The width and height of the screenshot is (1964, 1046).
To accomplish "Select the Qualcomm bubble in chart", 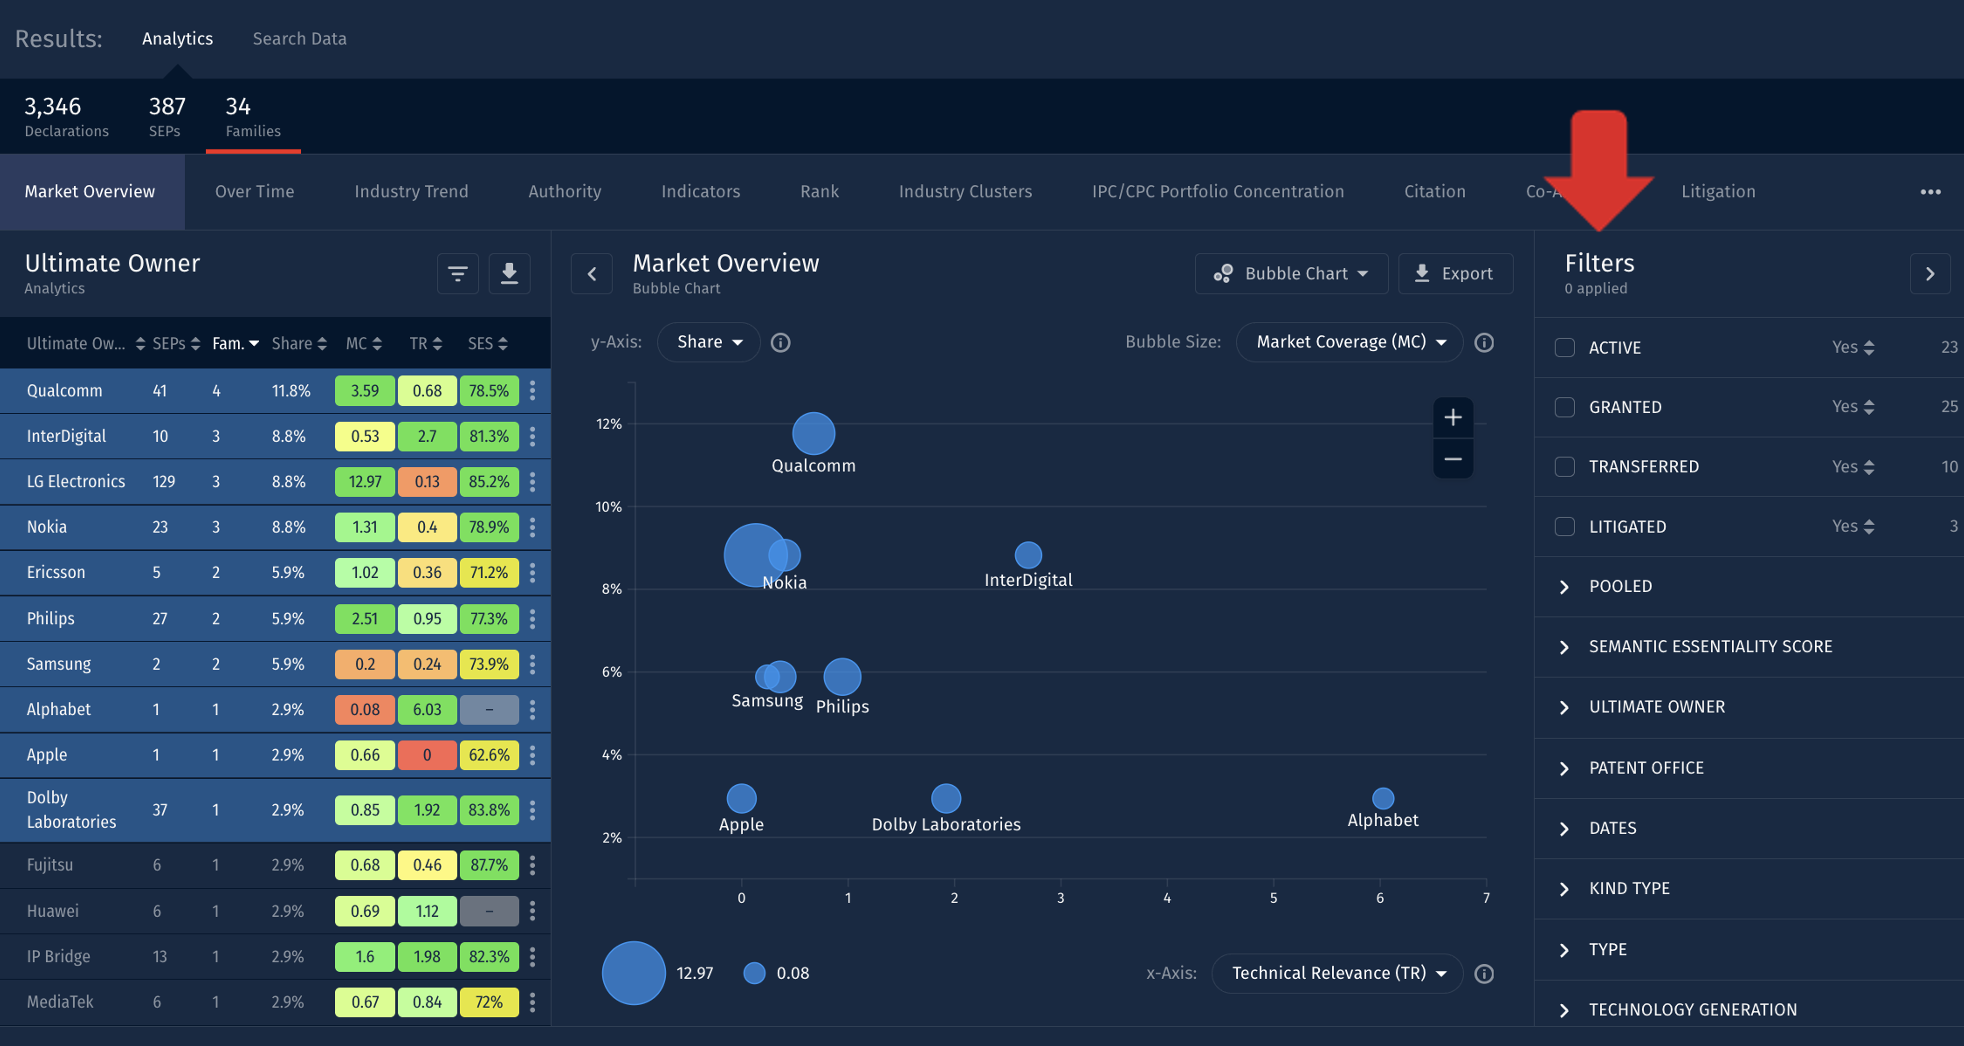I will [x=813, y=433].
